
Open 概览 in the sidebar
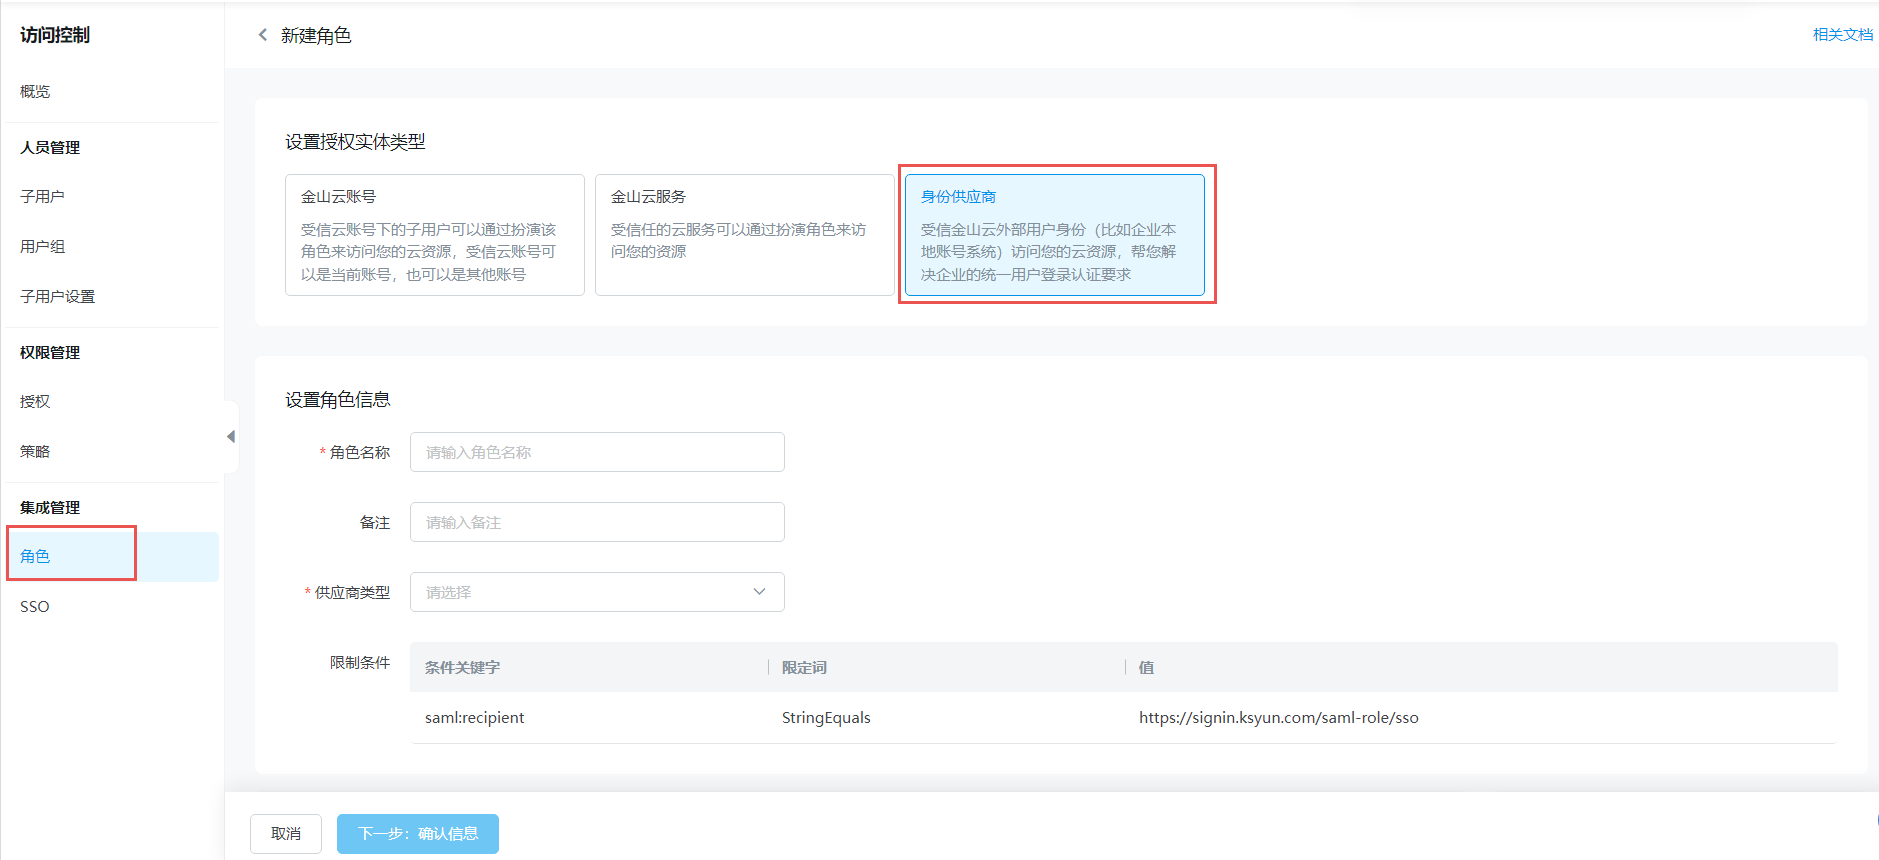coord(35,91)
